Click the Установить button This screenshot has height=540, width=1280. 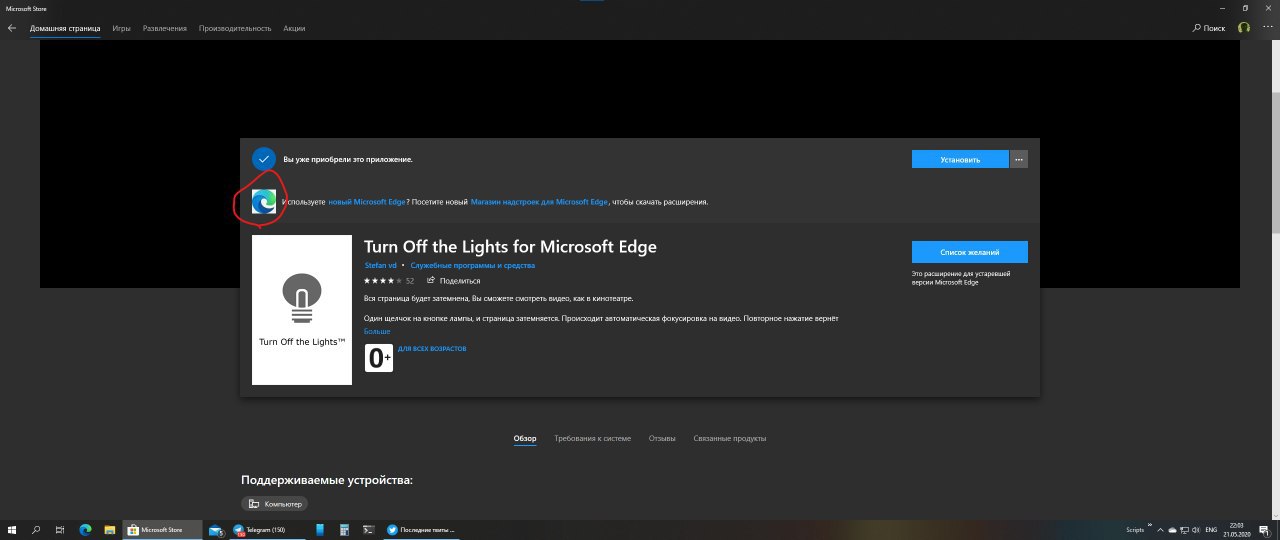(x=960, y=159)
